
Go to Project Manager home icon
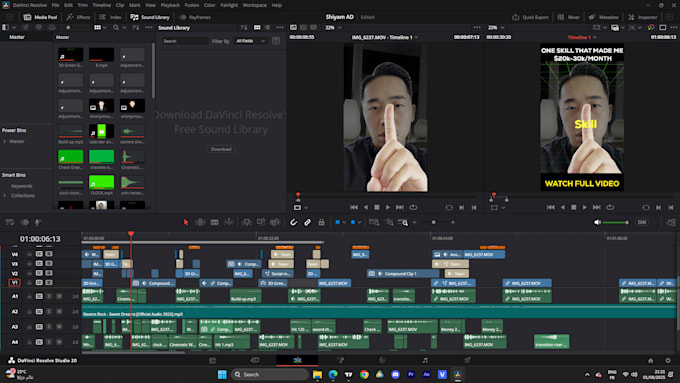click(651, 360)
